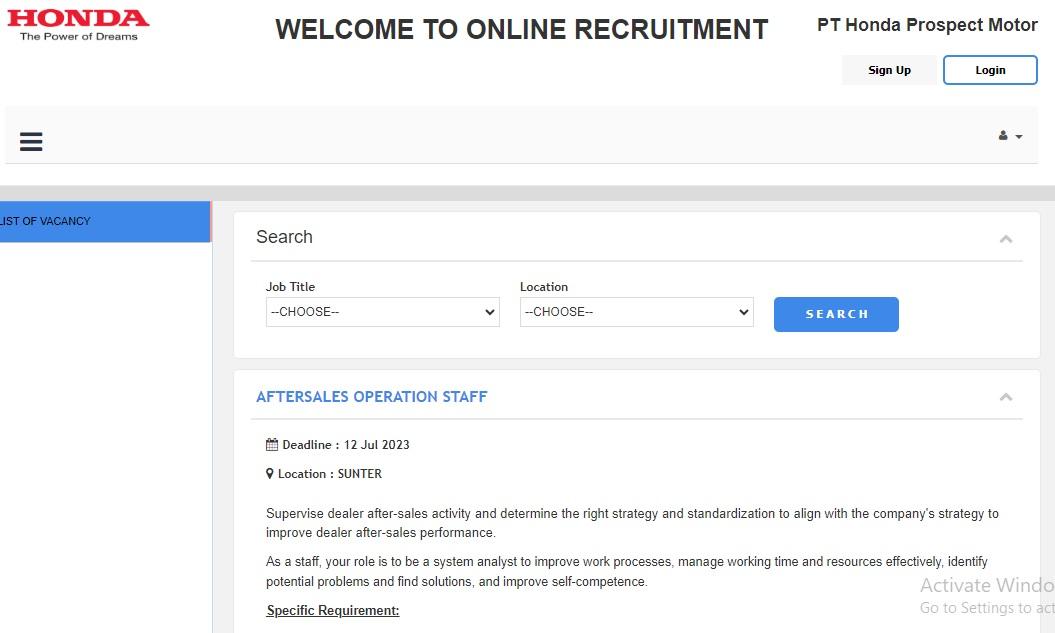The height and width of the screenshot is (633, 1055).
Task: Click the user account icon
Action: pos(1003,136)
